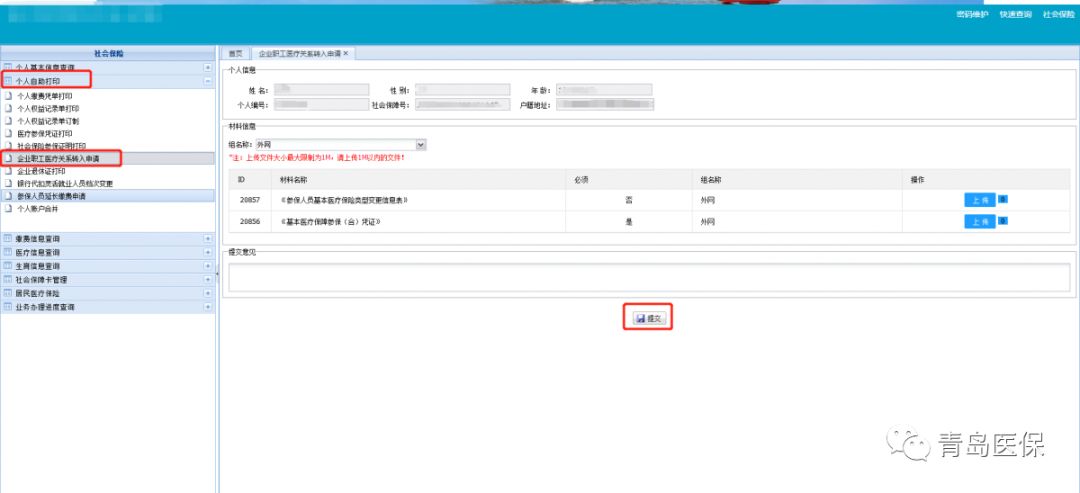Click the 提交 submit button
1080x493 pixels.
(x=649, y=318)
